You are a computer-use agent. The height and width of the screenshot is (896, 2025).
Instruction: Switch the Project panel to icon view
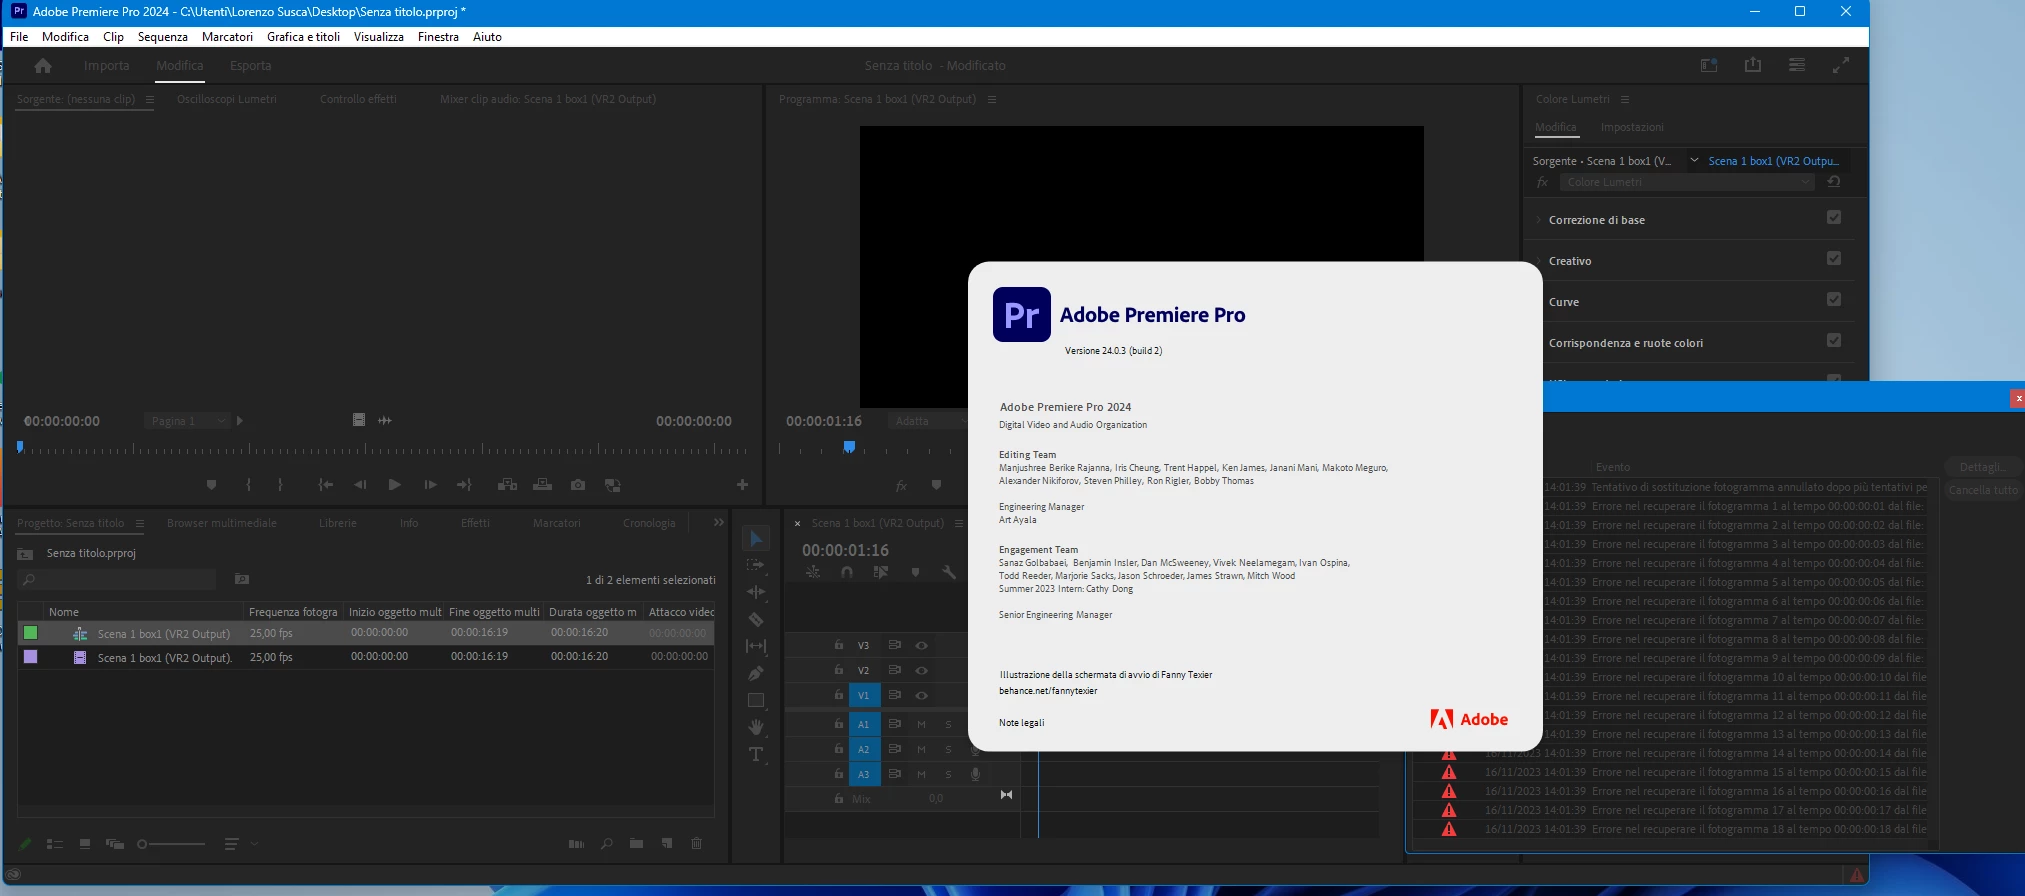85,844
